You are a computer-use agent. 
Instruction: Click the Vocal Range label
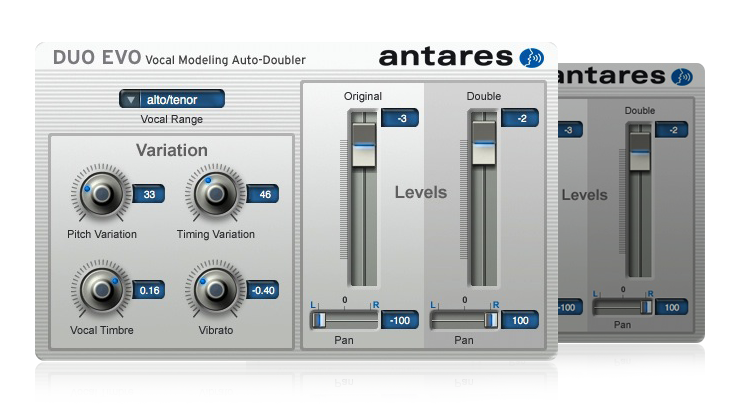click(x=172, y=119)
